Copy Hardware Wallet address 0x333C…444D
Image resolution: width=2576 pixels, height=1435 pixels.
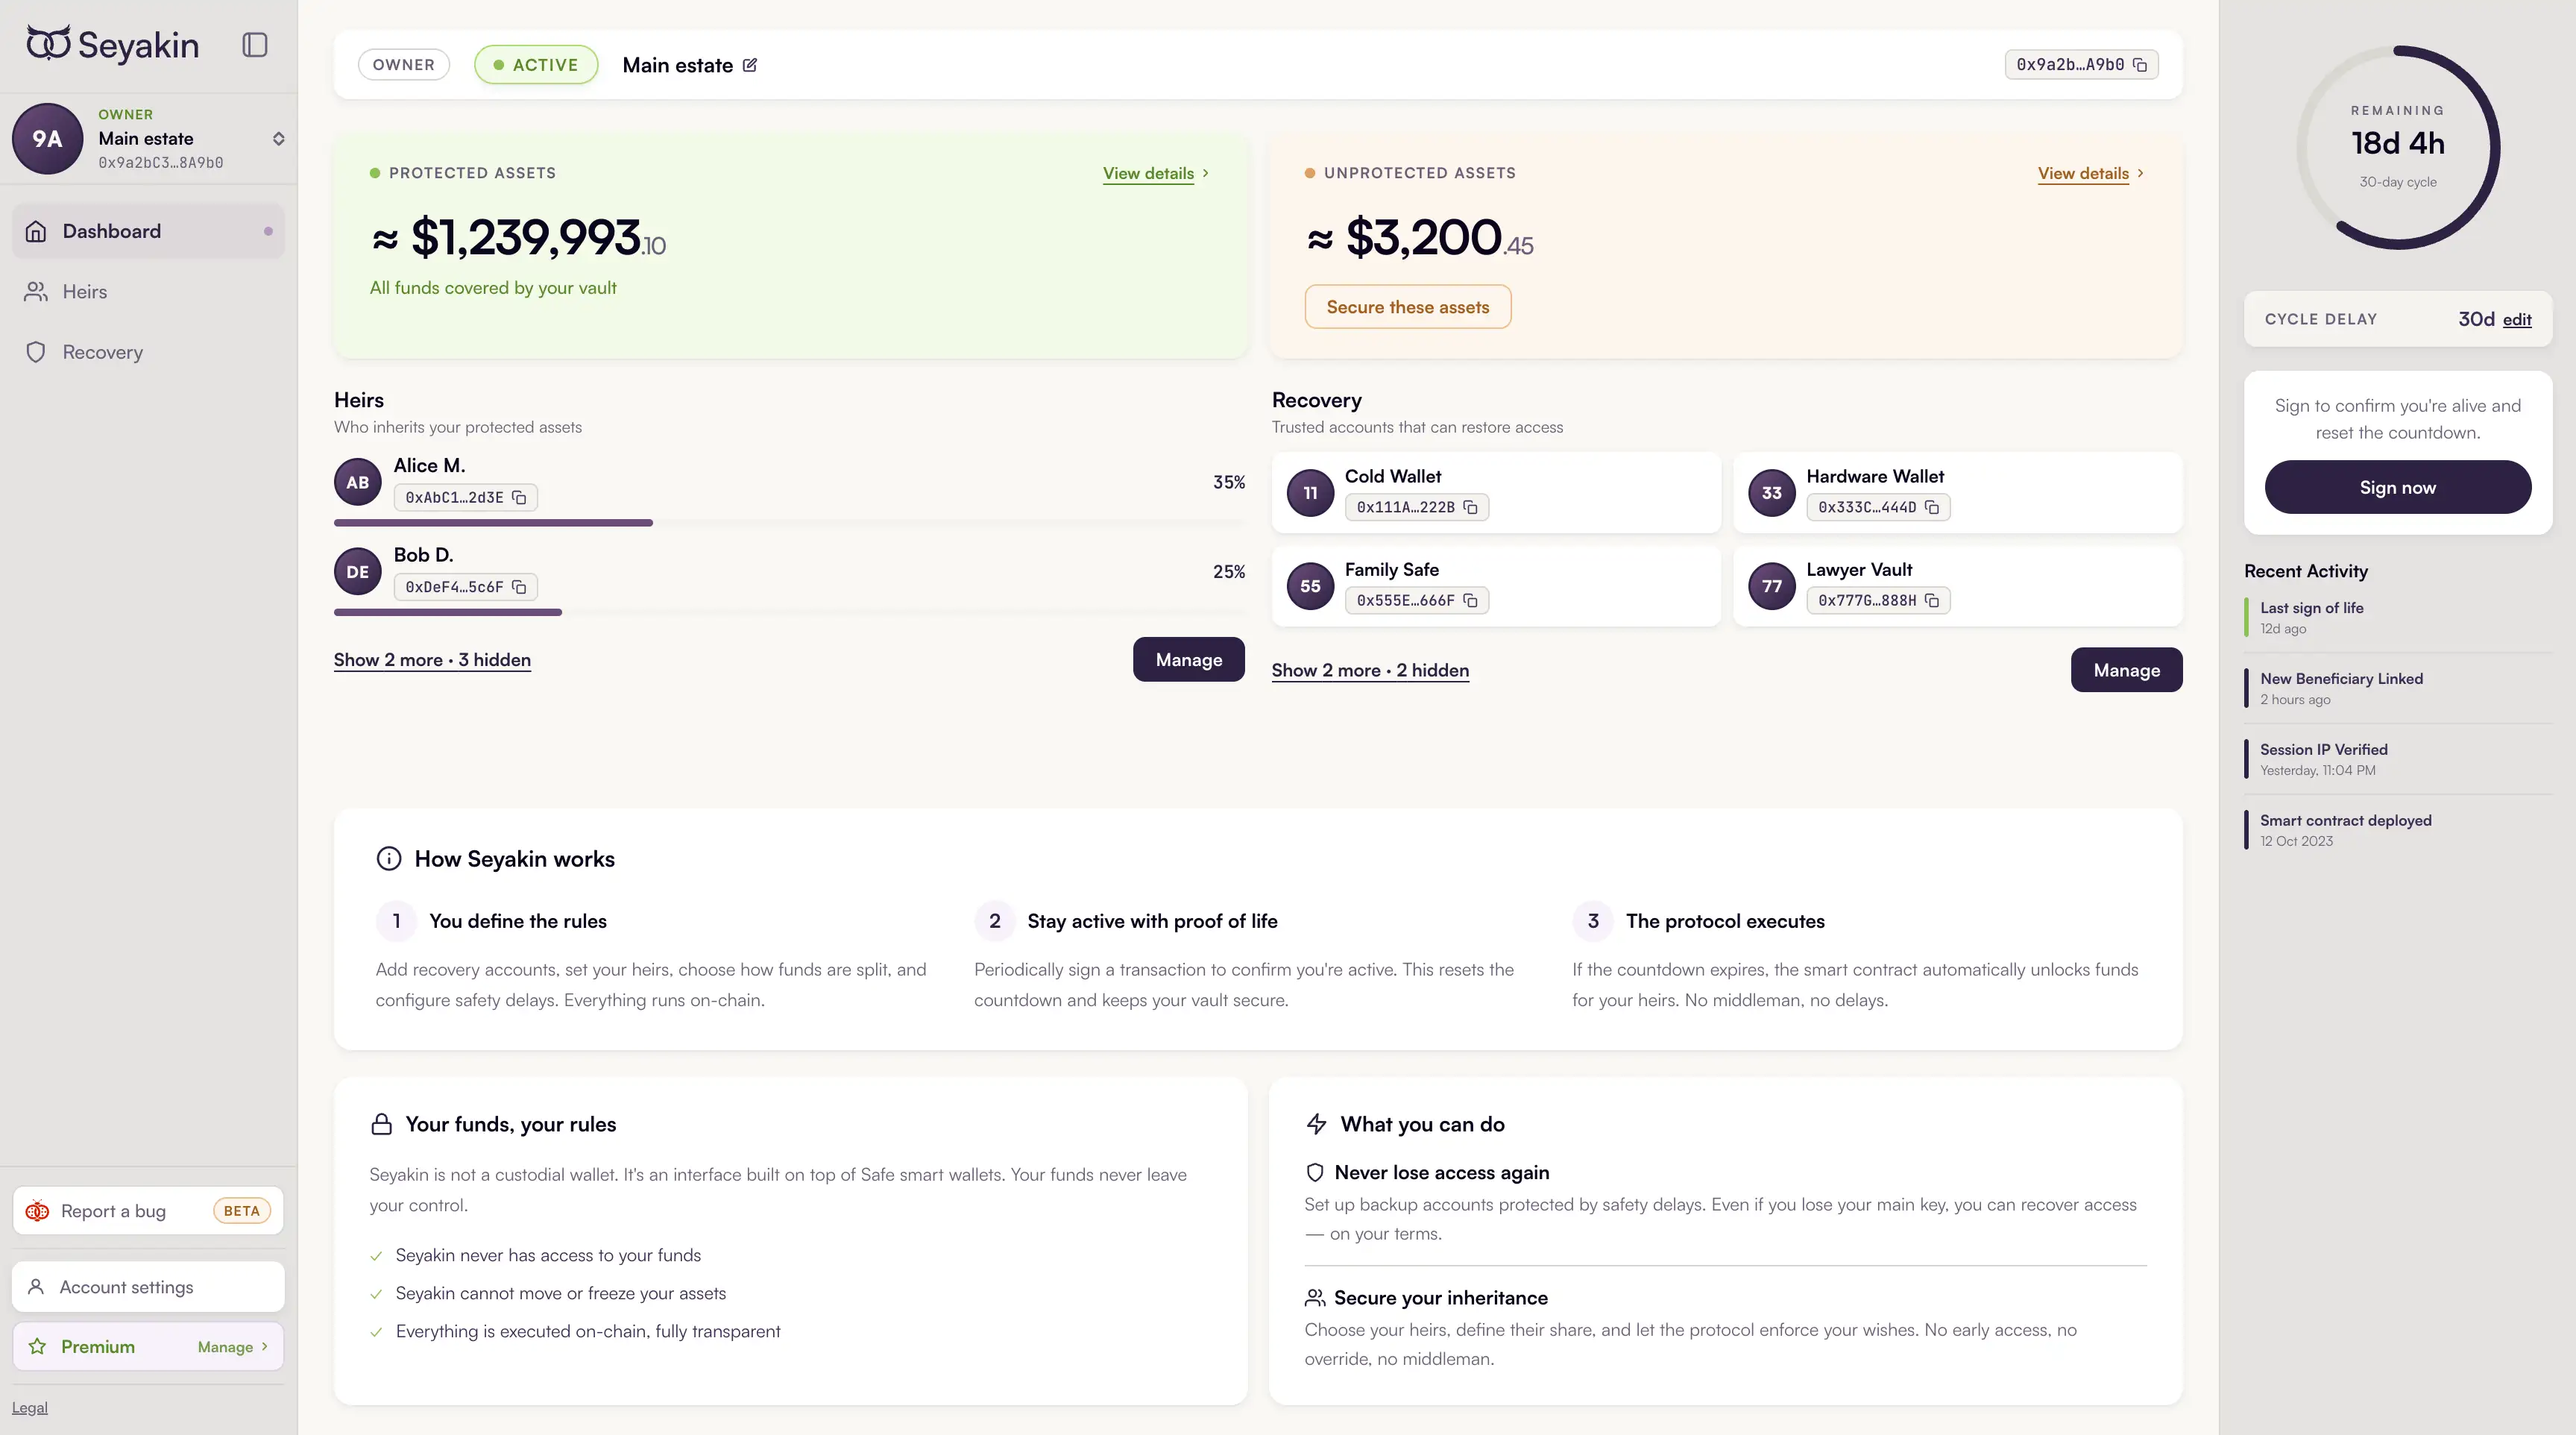point(1932,507)
